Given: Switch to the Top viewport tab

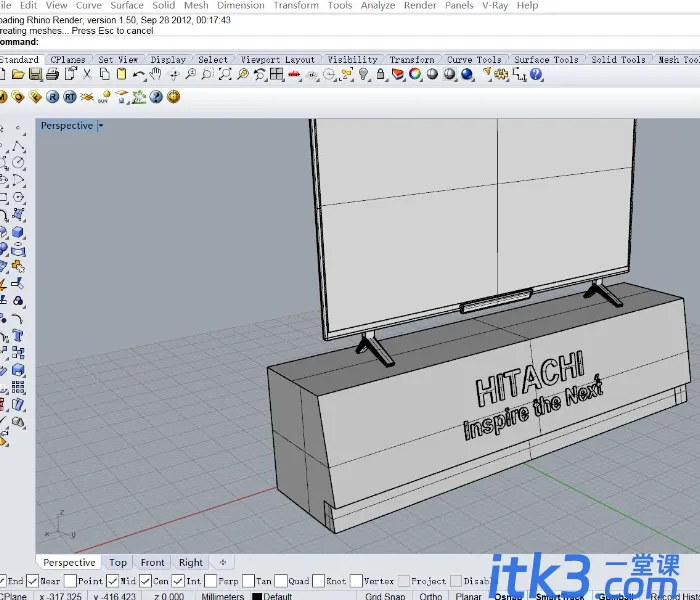Looking at the screenshot, I should click(x=118, y=562).
